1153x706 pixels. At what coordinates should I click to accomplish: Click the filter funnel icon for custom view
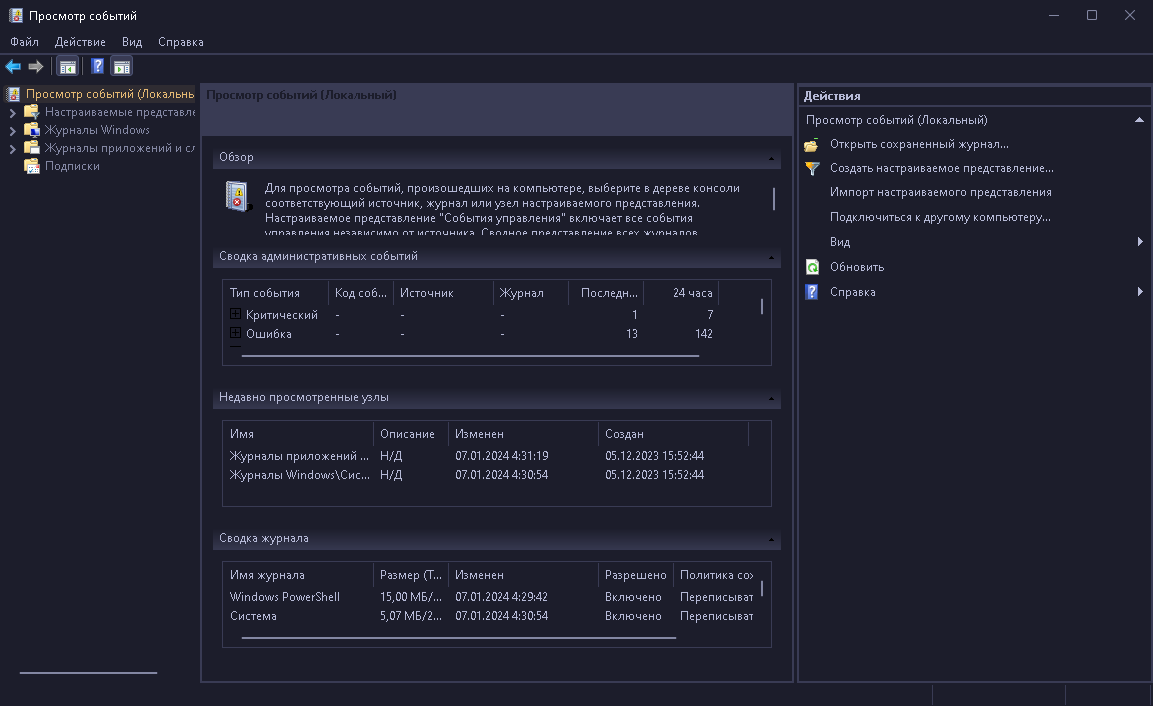(x=812, y=168)
